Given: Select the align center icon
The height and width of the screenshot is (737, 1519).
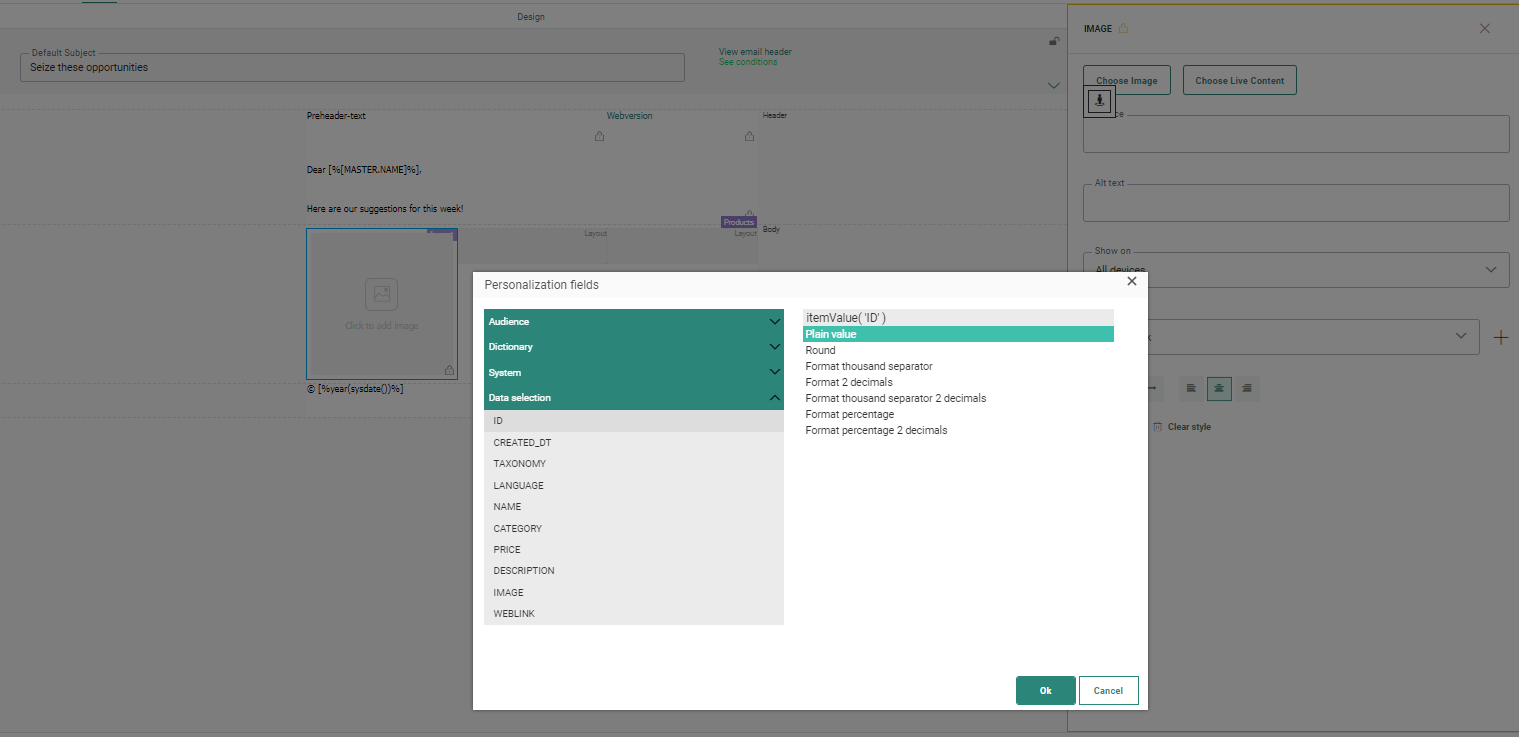Looking at the screenshot, I should [x=1219, y=388].
